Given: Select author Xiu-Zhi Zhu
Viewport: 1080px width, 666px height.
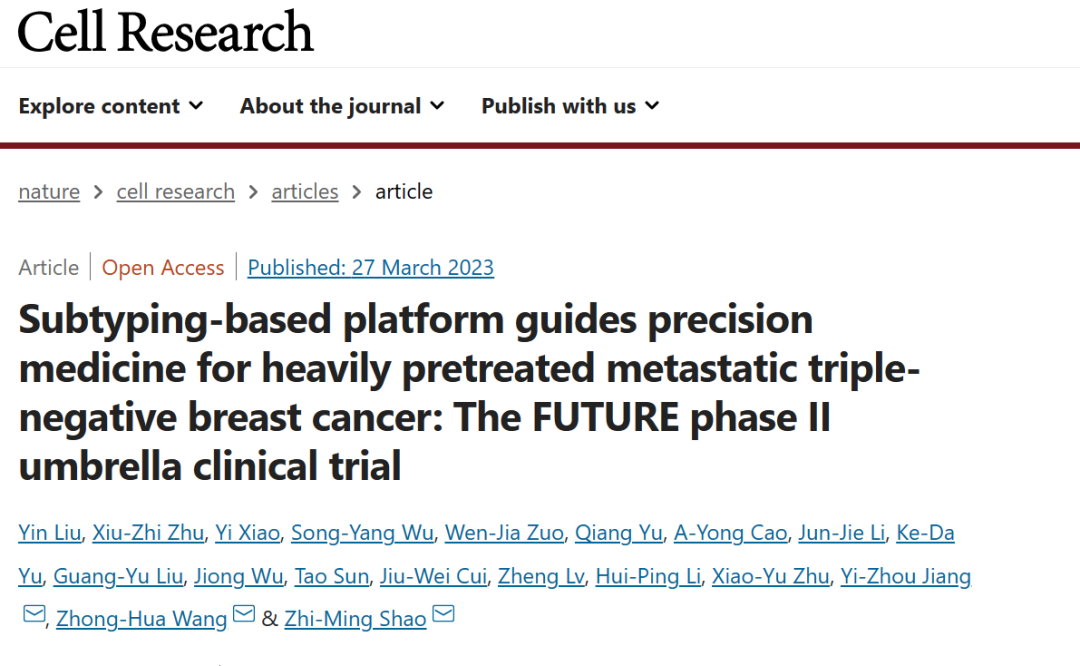Looking at the screenshot, I should tap(148, 532).
